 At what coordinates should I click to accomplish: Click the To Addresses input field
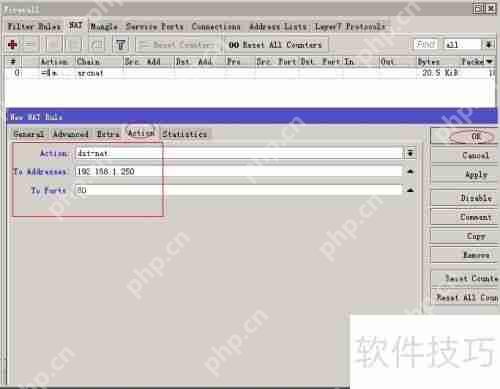click(239, 171)
